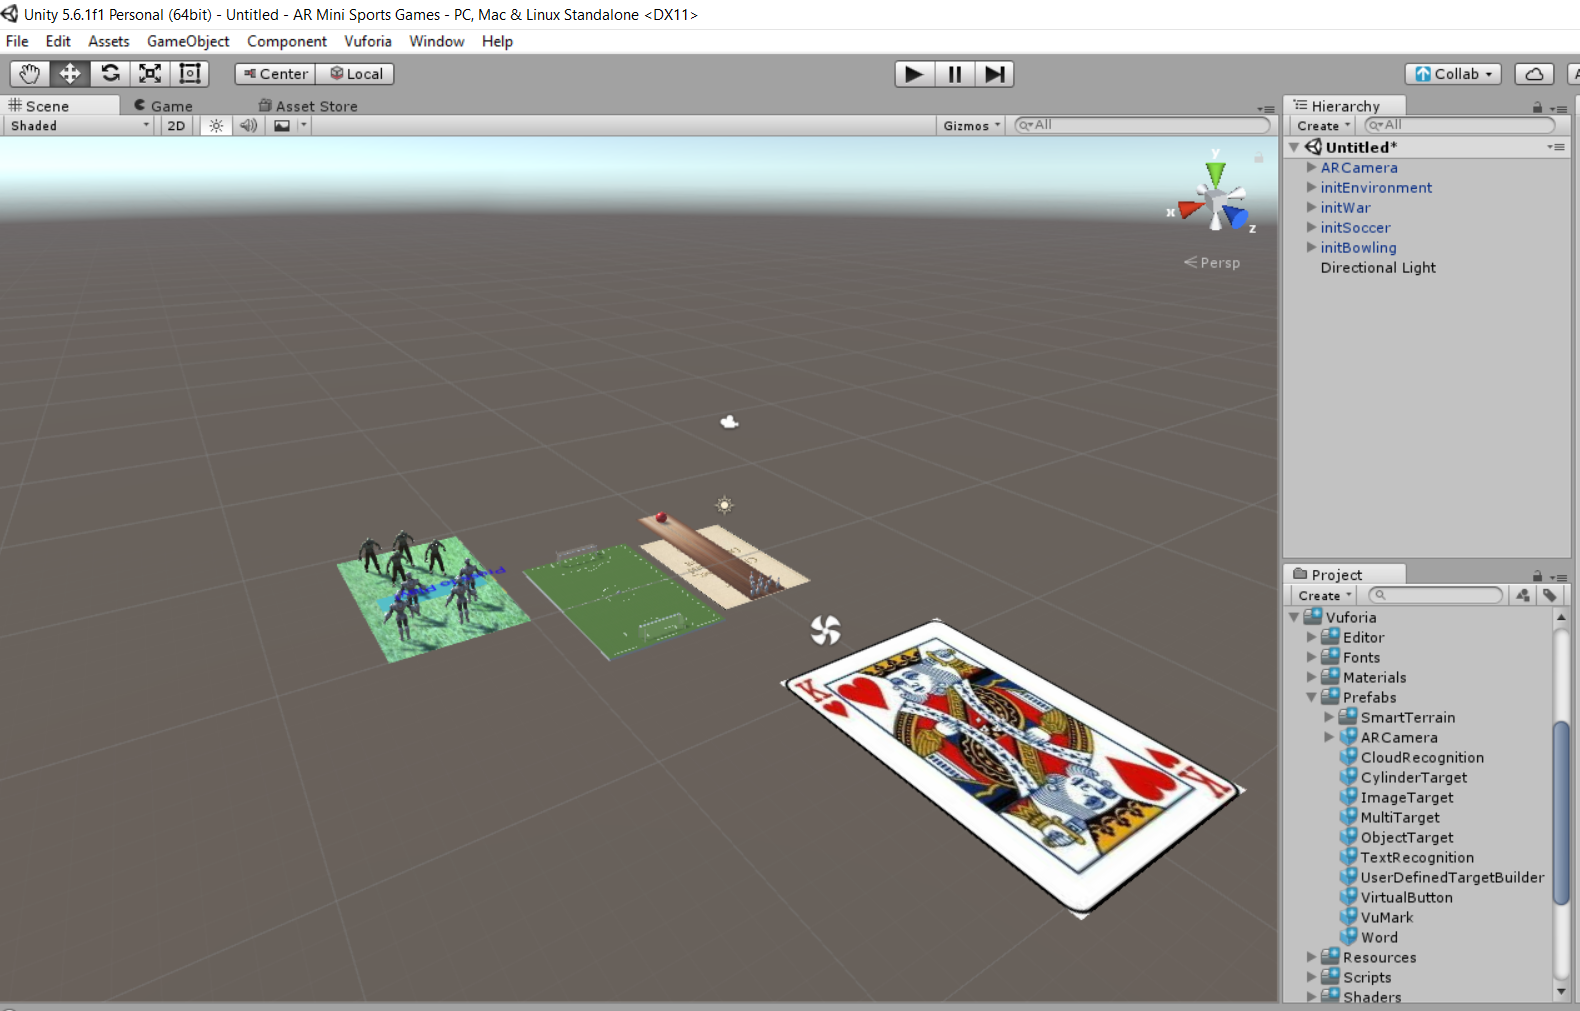
Task: Click the Scene view search field
Action: (x=1141, y=125)
